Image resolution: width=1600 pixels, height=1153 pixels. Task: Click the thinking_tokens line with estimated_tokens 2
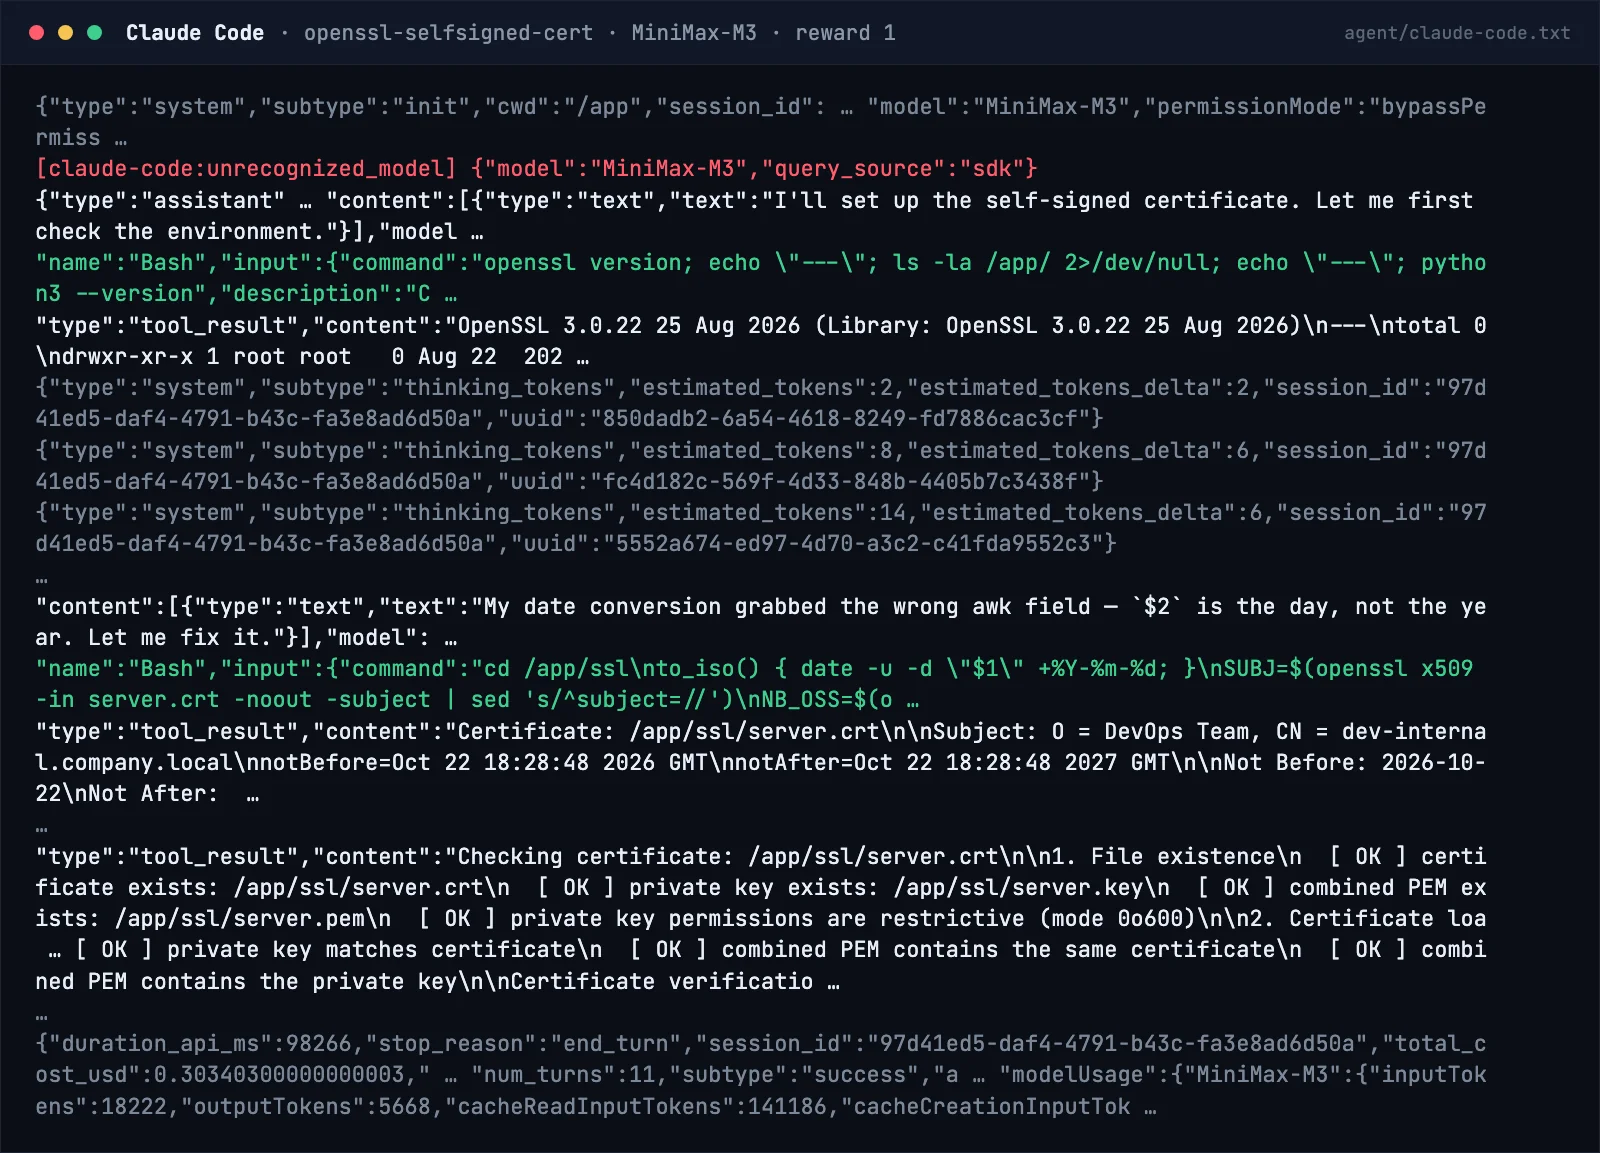coord(760,403)
